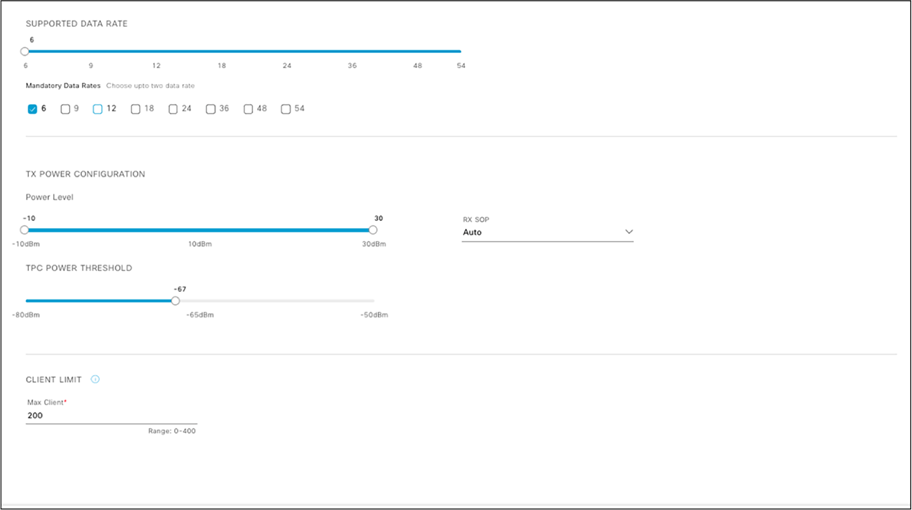Enable the 48 mandatory data rate checkbox
The image size is (912, 510).
(x=248, y=109)
